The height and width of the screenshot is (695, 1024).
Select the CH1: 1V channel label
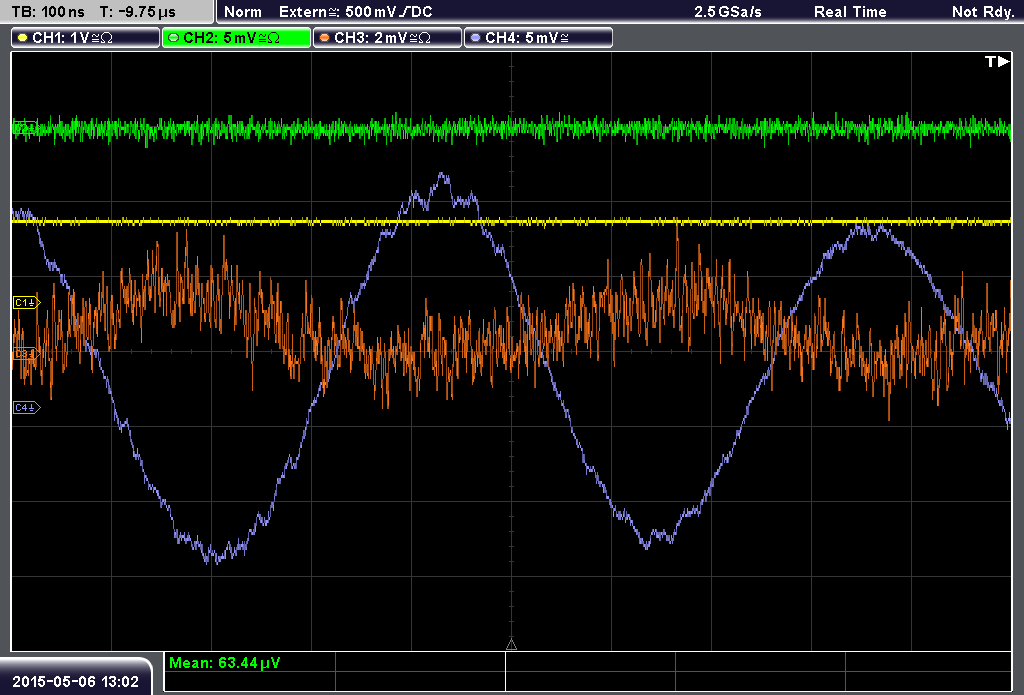tap(86, 38)
